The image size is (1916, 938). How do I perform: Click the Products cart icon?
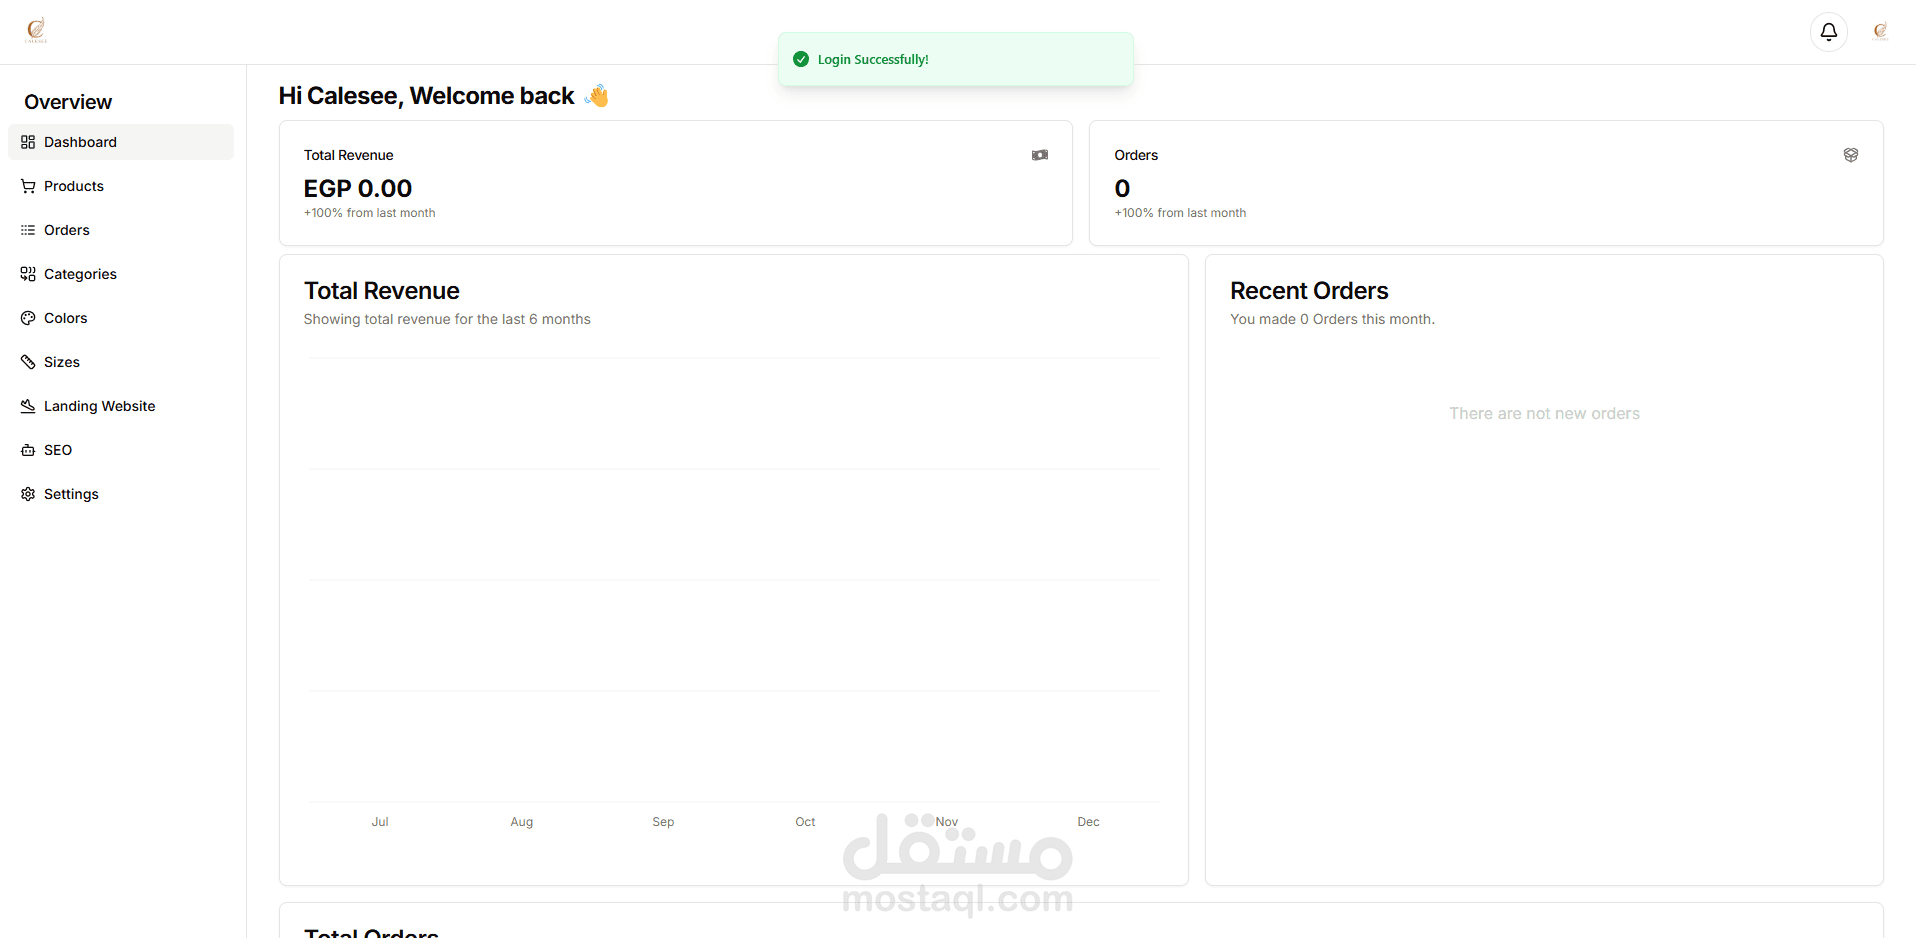coord(28,186)
